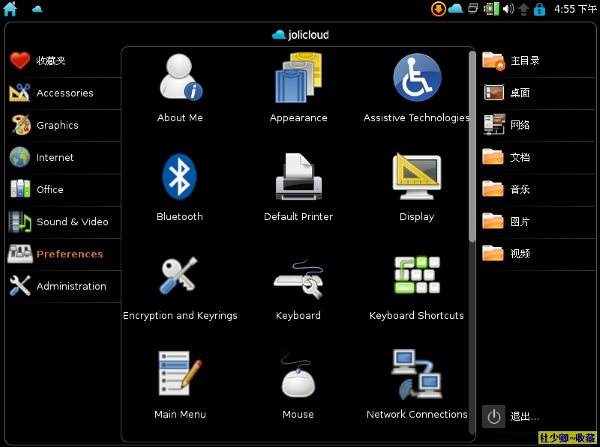Screen dimensions: 600x447
Task: Open the battery status indicator
Action: click(x=491, y=9)
